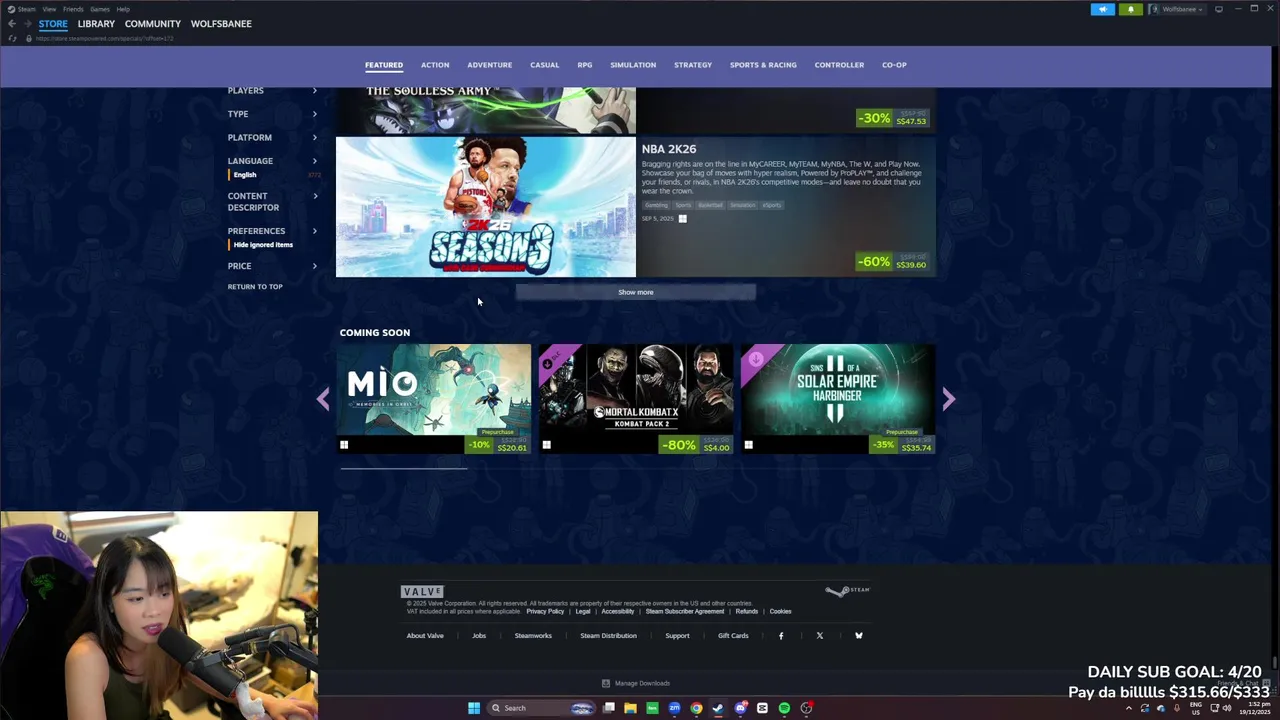Open the MIO Memories in Orbit thumbnail
The width and height of the screenshot is (1280, 720).
(x=434, y=390)
